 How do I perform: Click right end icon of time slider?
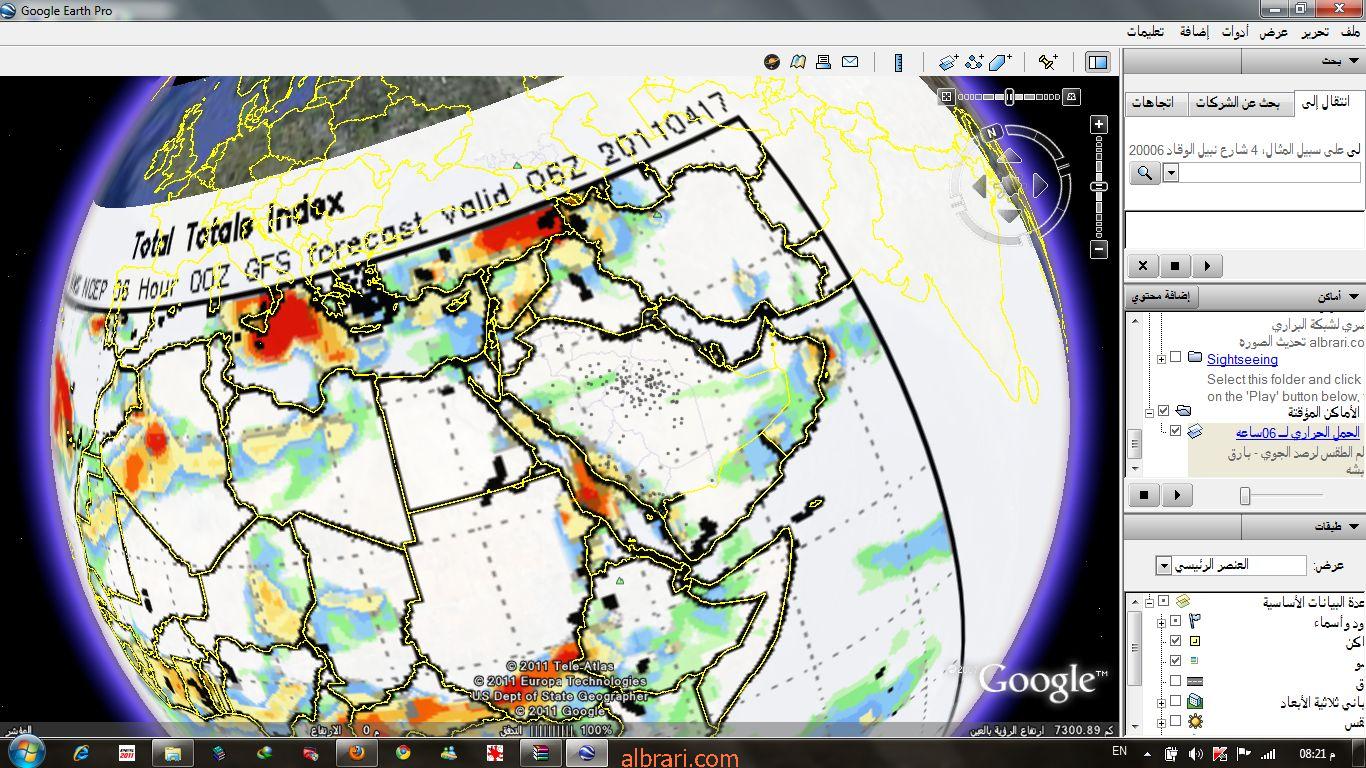[x=1071, y=96]
